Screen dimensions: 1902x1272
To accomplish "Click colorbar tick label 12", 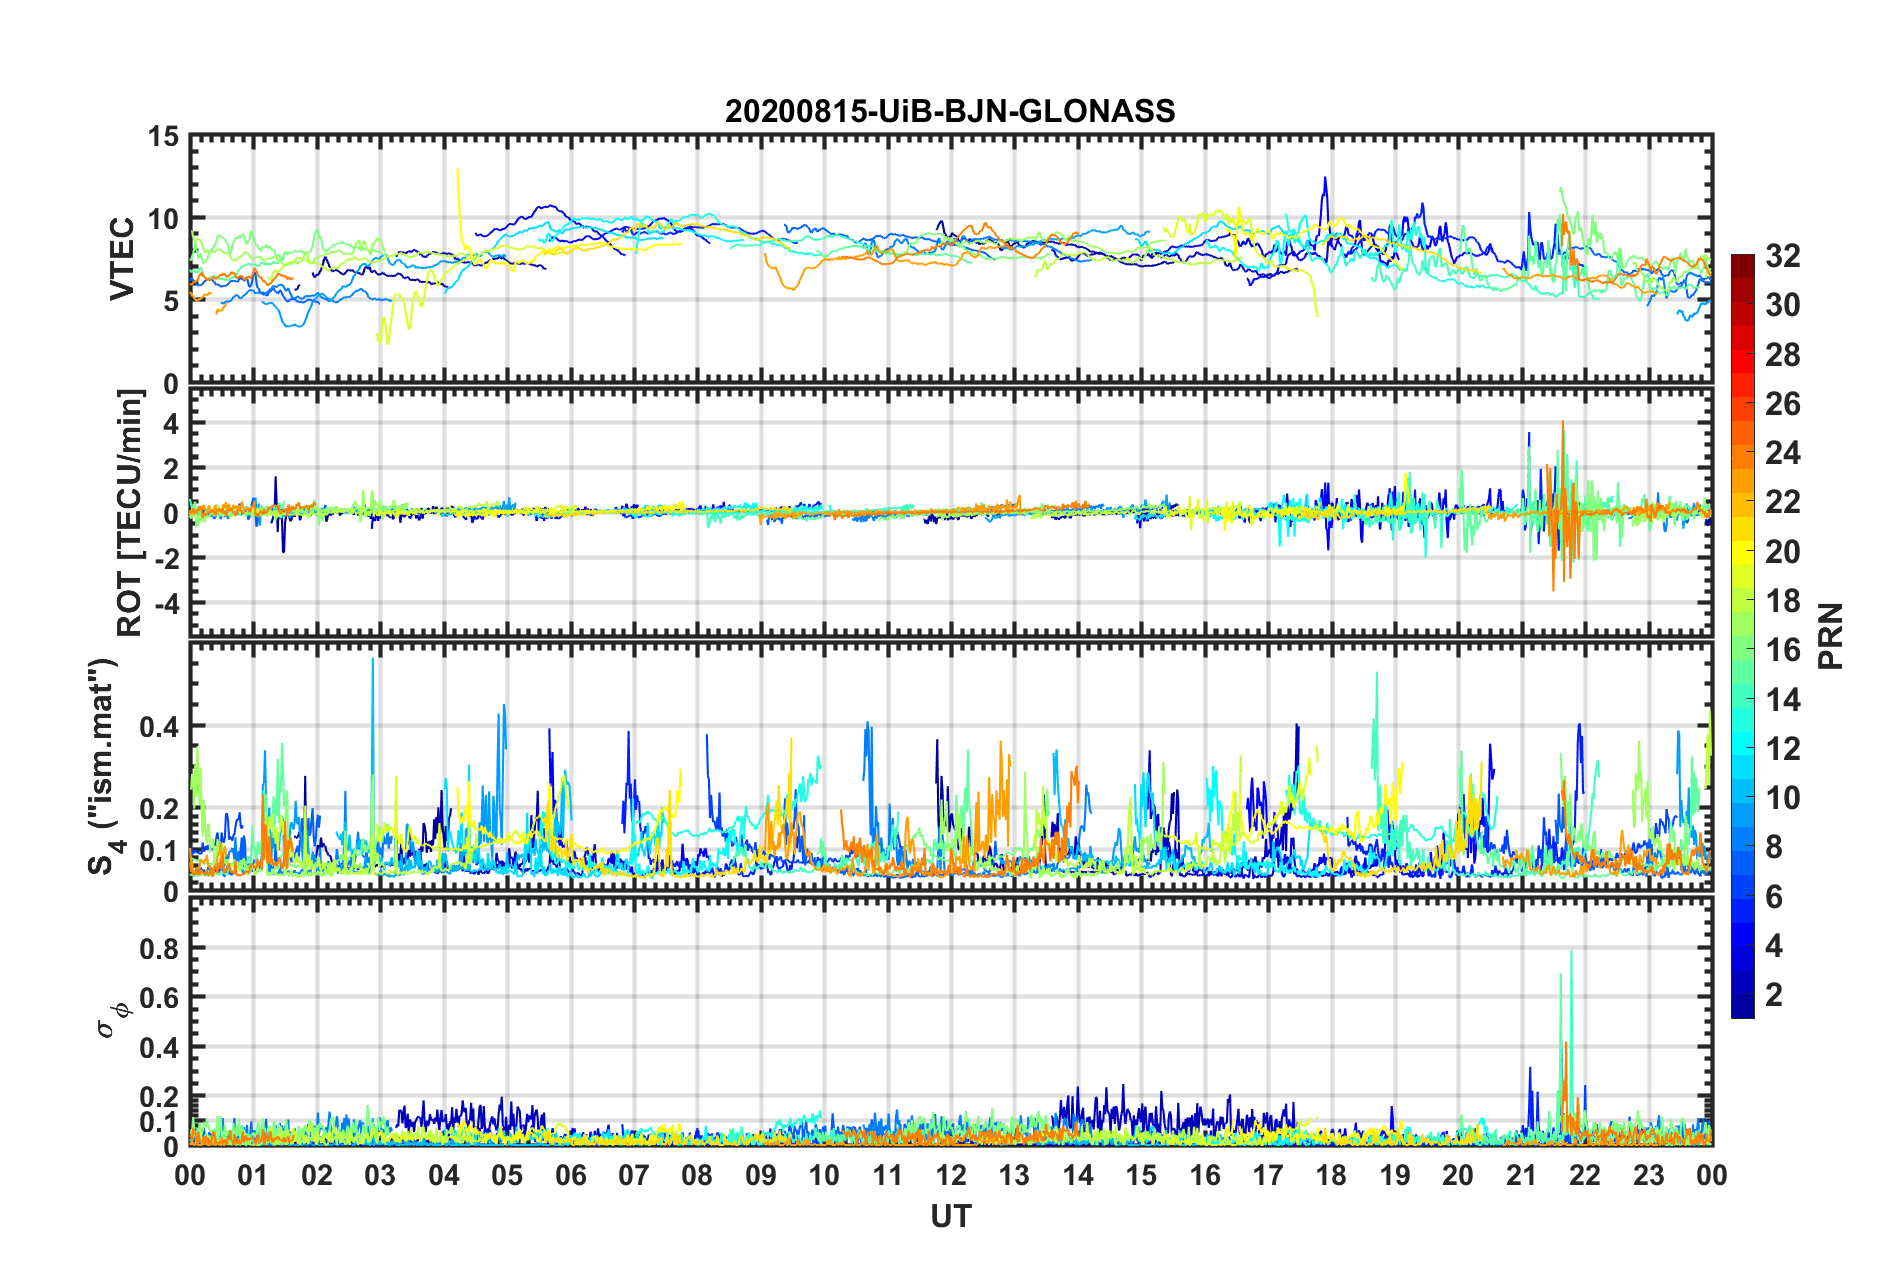I will click(x=1782, y=748).
